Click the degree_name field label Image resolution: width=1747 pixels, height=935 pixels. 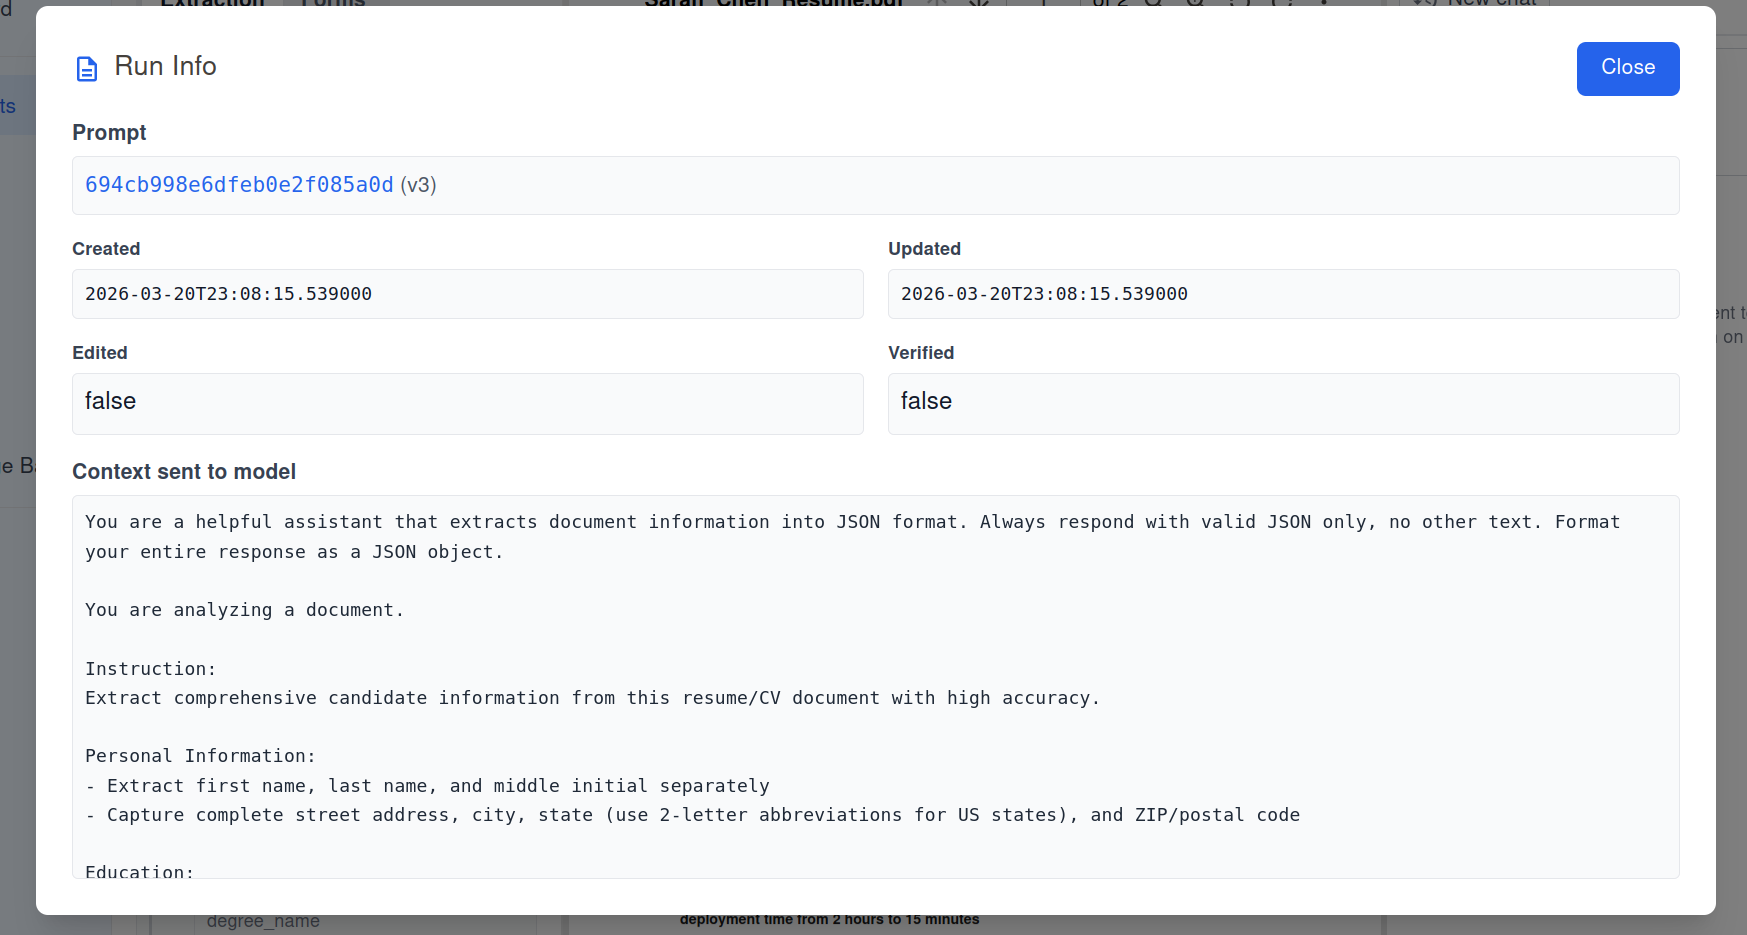(x=263, y=920)
